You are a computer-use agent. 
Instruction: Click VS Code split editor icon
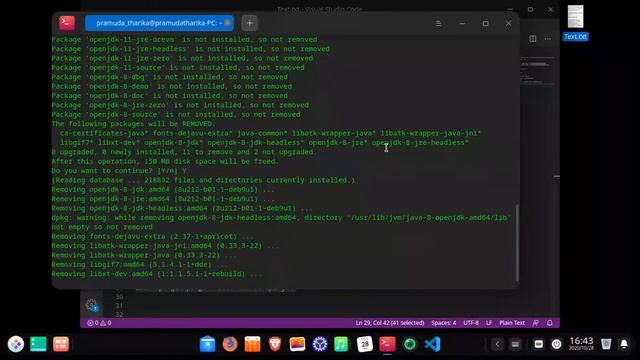click(533, 38)
